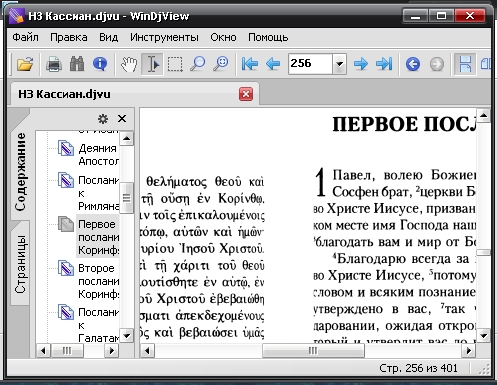Screen dimensions: 497x385
Task: Choose the magnifying glass zoom tool
Action: (198, 64)
